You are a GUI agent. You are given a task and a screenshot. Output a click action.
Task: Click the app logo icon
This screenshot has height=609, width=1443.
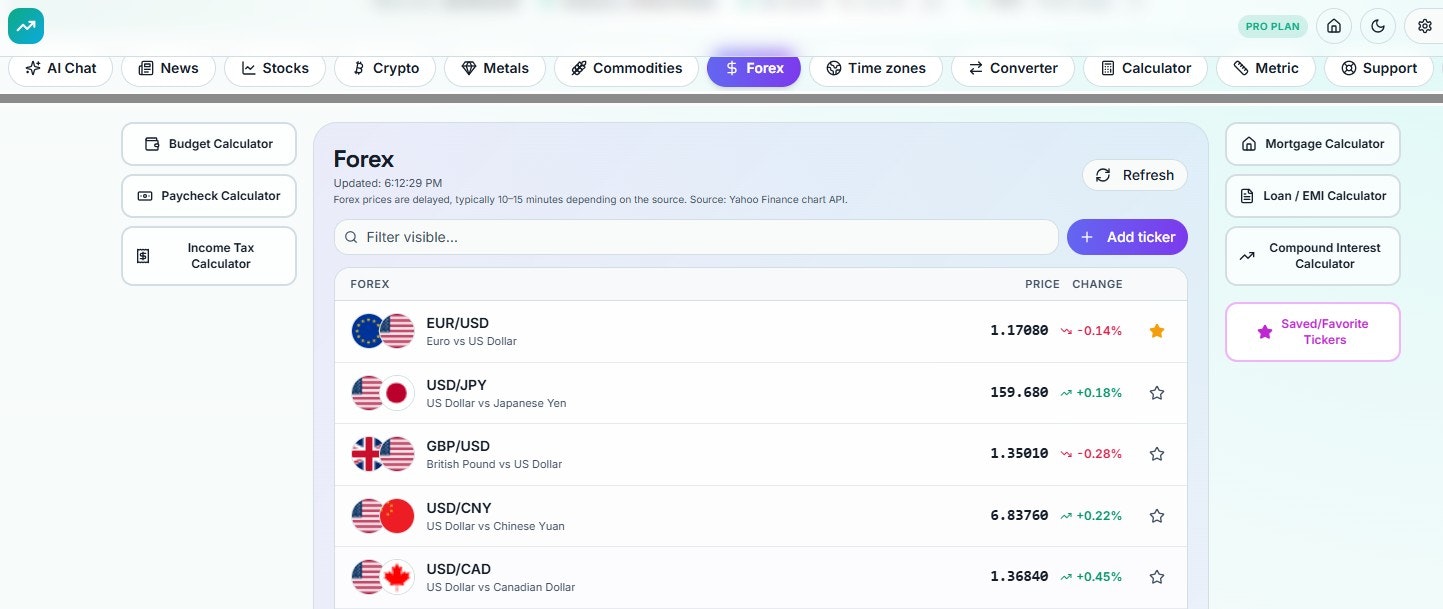[25, 25]
